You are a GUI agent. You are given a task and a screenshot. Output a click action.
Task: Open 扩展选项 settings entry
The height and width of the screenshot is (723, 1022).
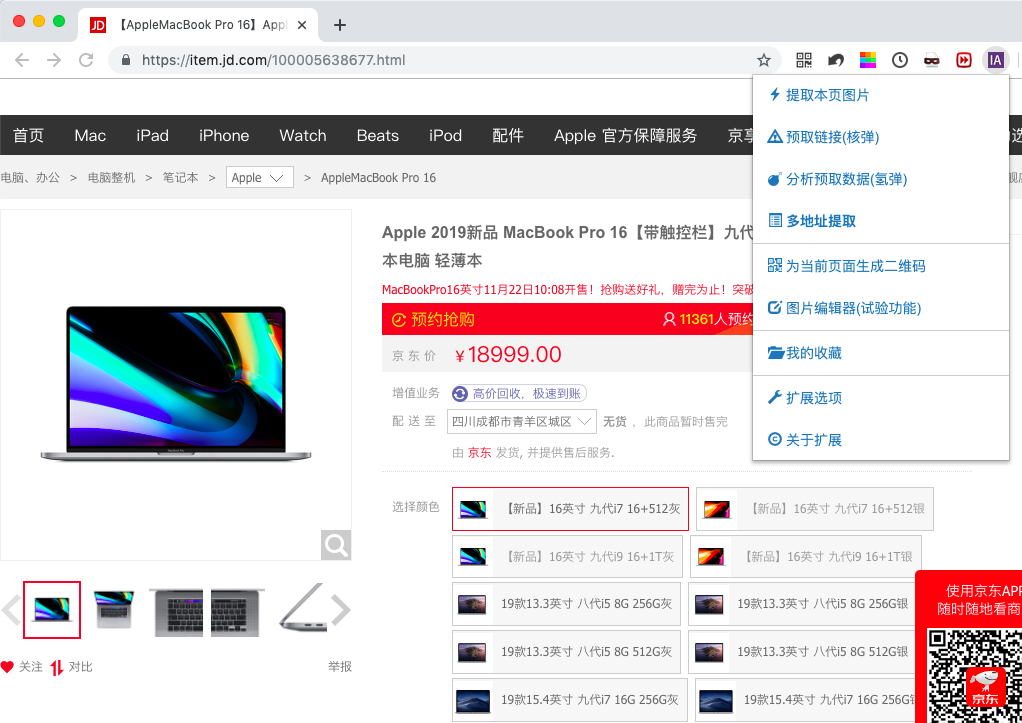point(881,398)
